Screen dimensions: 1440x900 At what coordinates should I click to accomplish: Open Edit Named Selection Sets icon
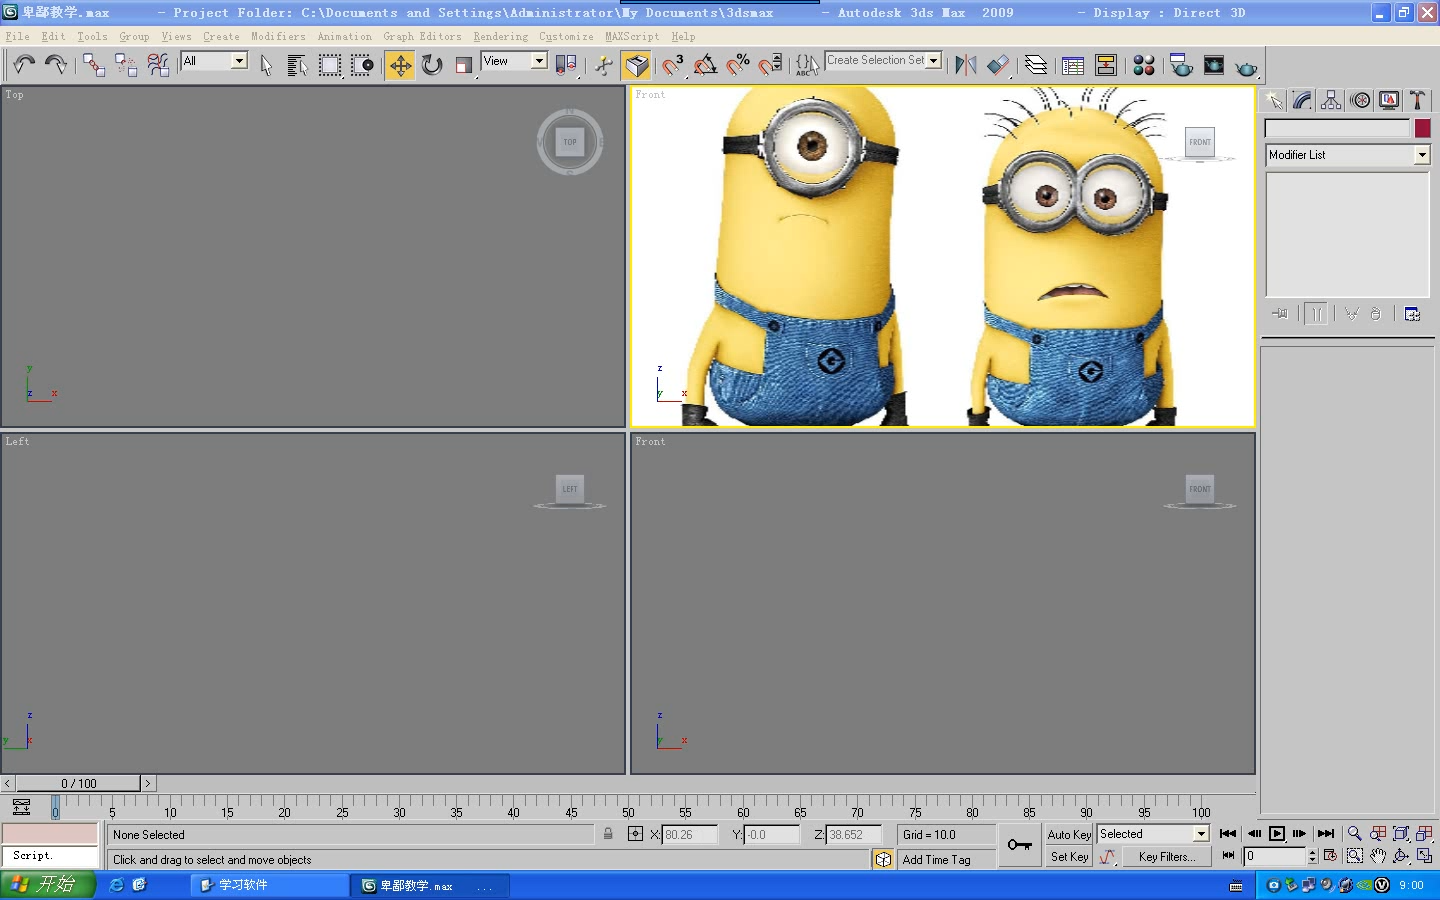807,65
